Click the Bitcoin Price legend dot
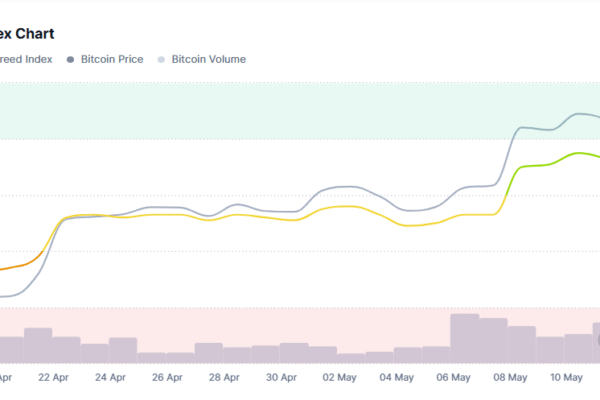Viewport: 600px width, 400px height. (x=70, y=60)
